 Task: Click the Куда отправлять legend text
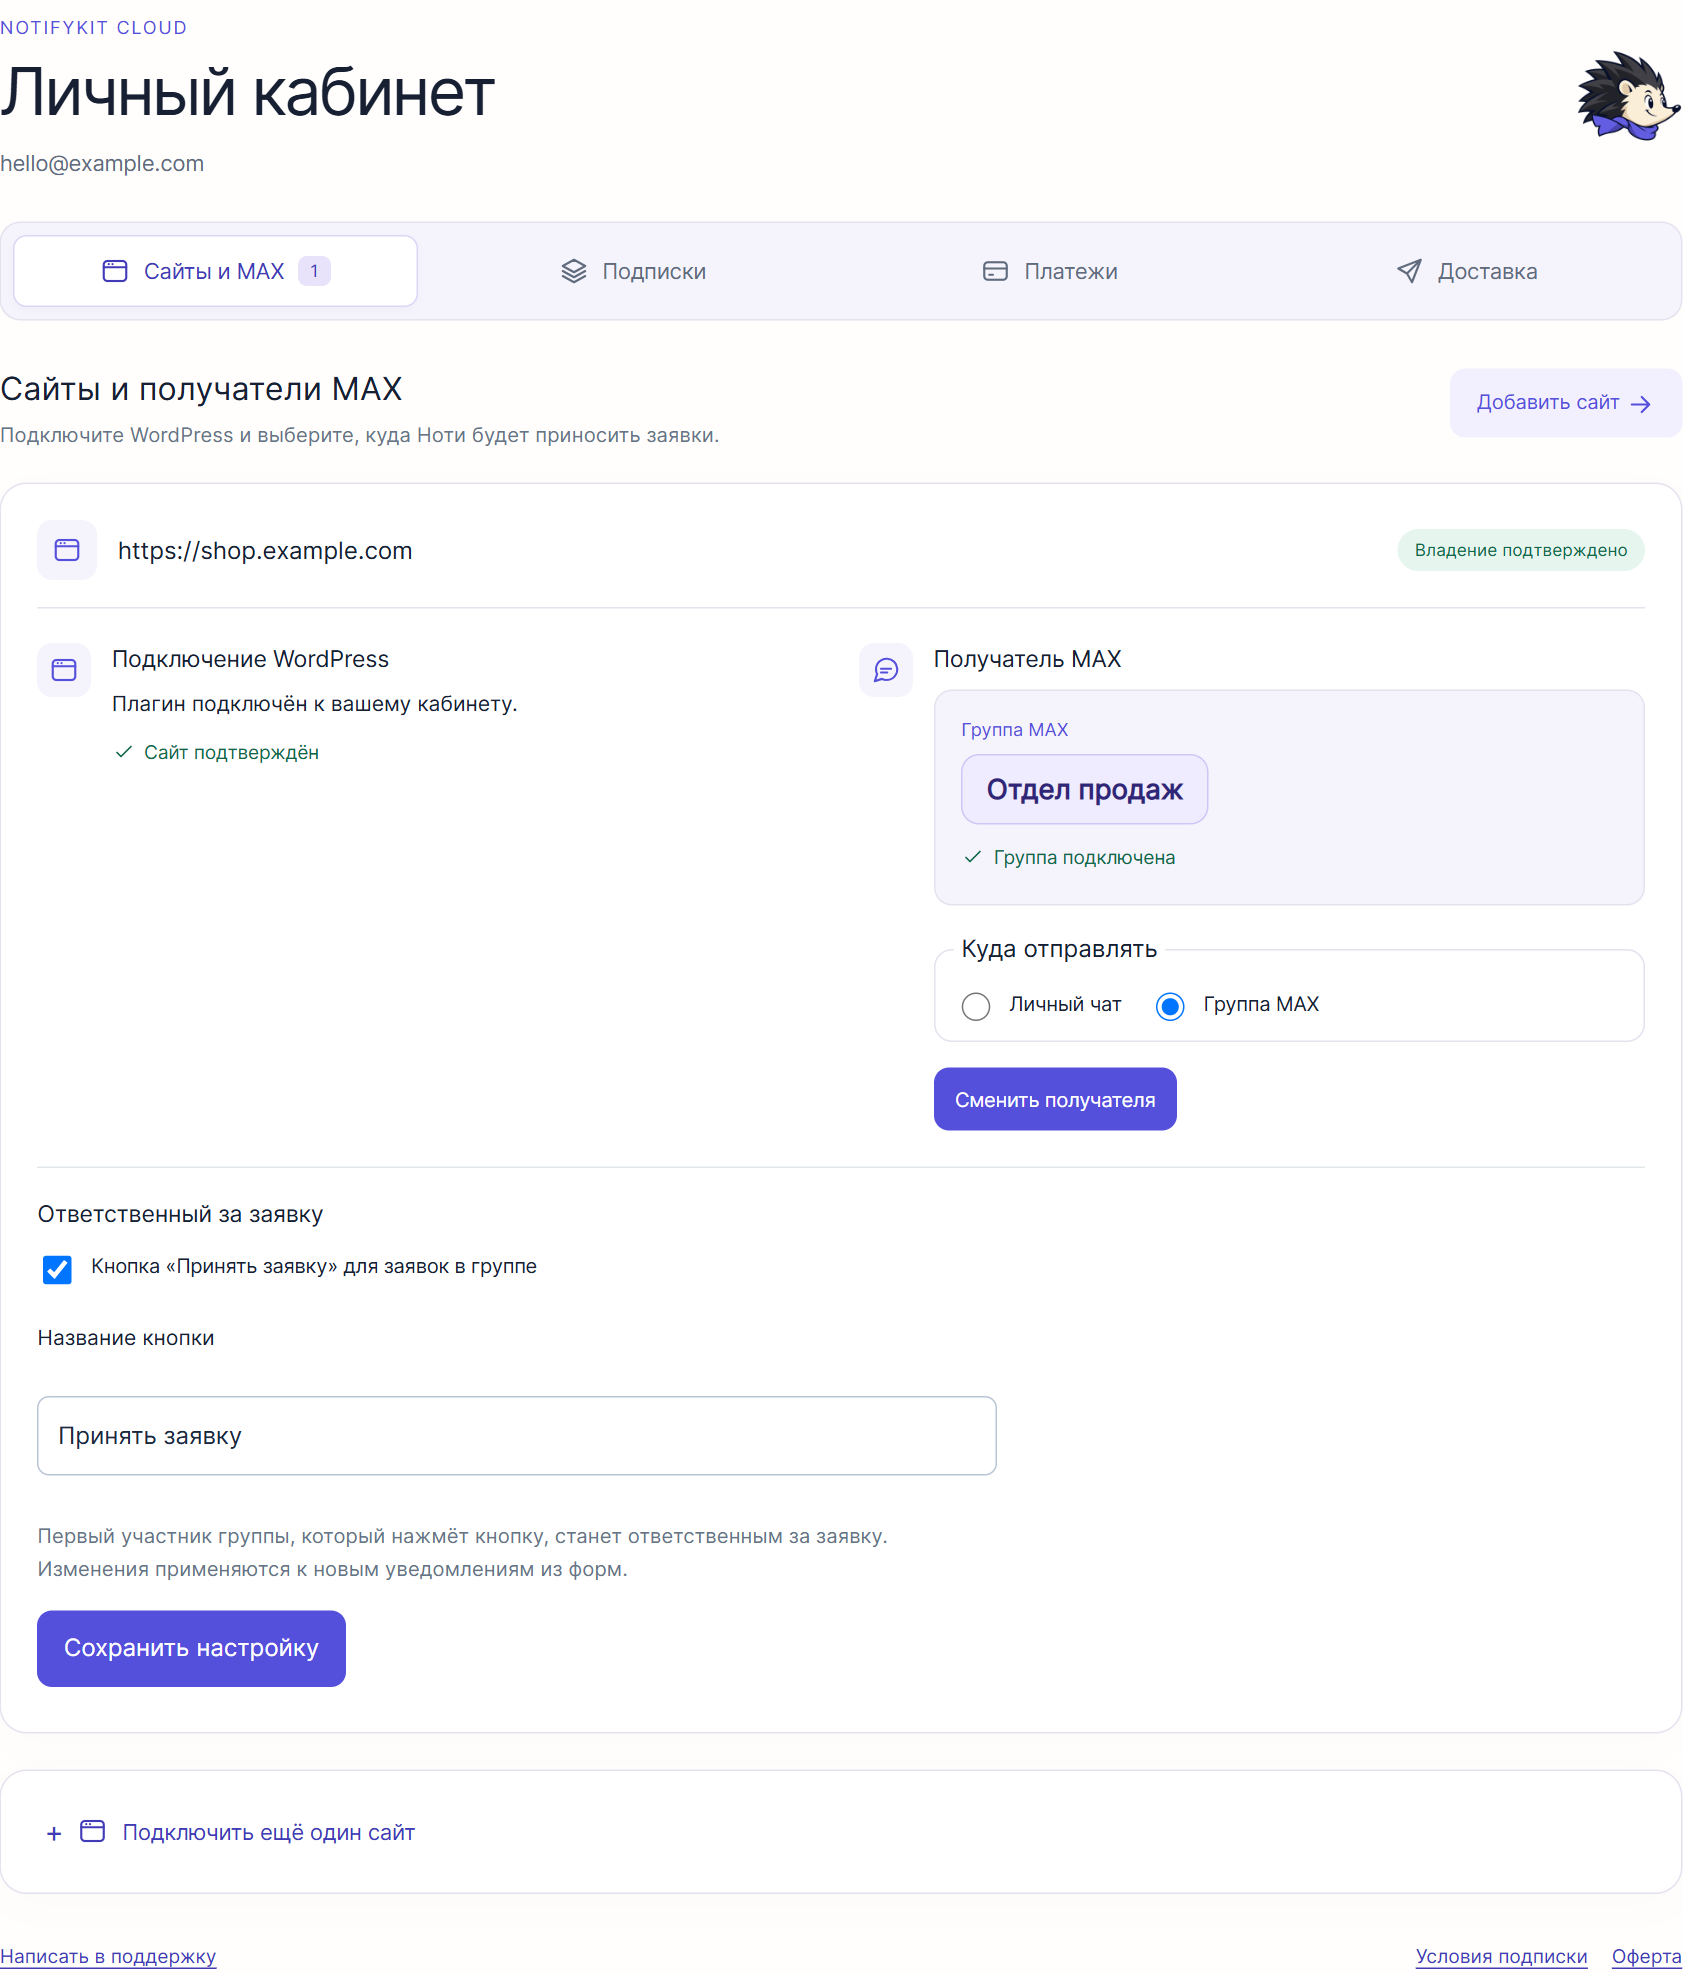tap(1059, 949)
